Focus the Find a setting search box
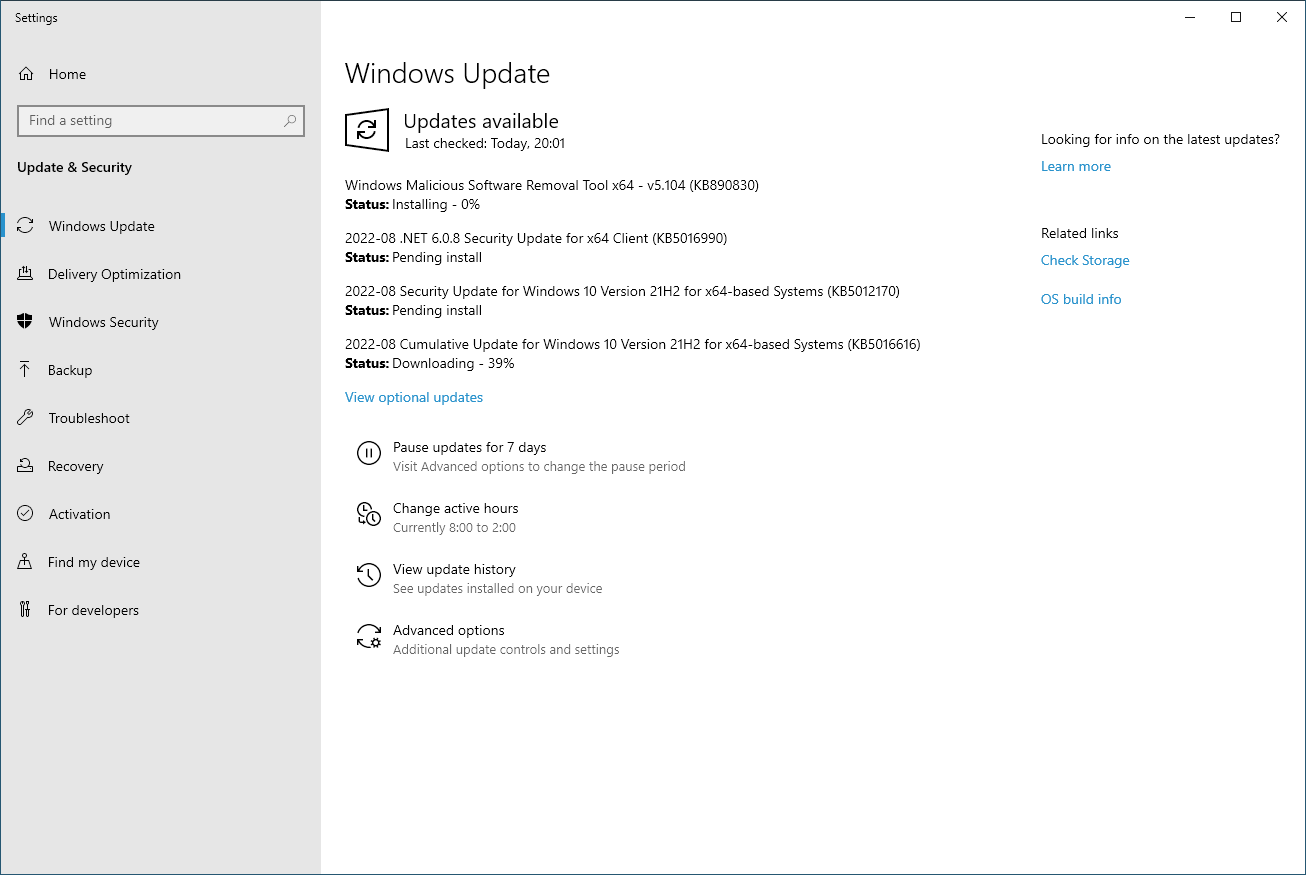This screenshot has height=875, width=1306. pyautogui.click(x=161, y=121)
